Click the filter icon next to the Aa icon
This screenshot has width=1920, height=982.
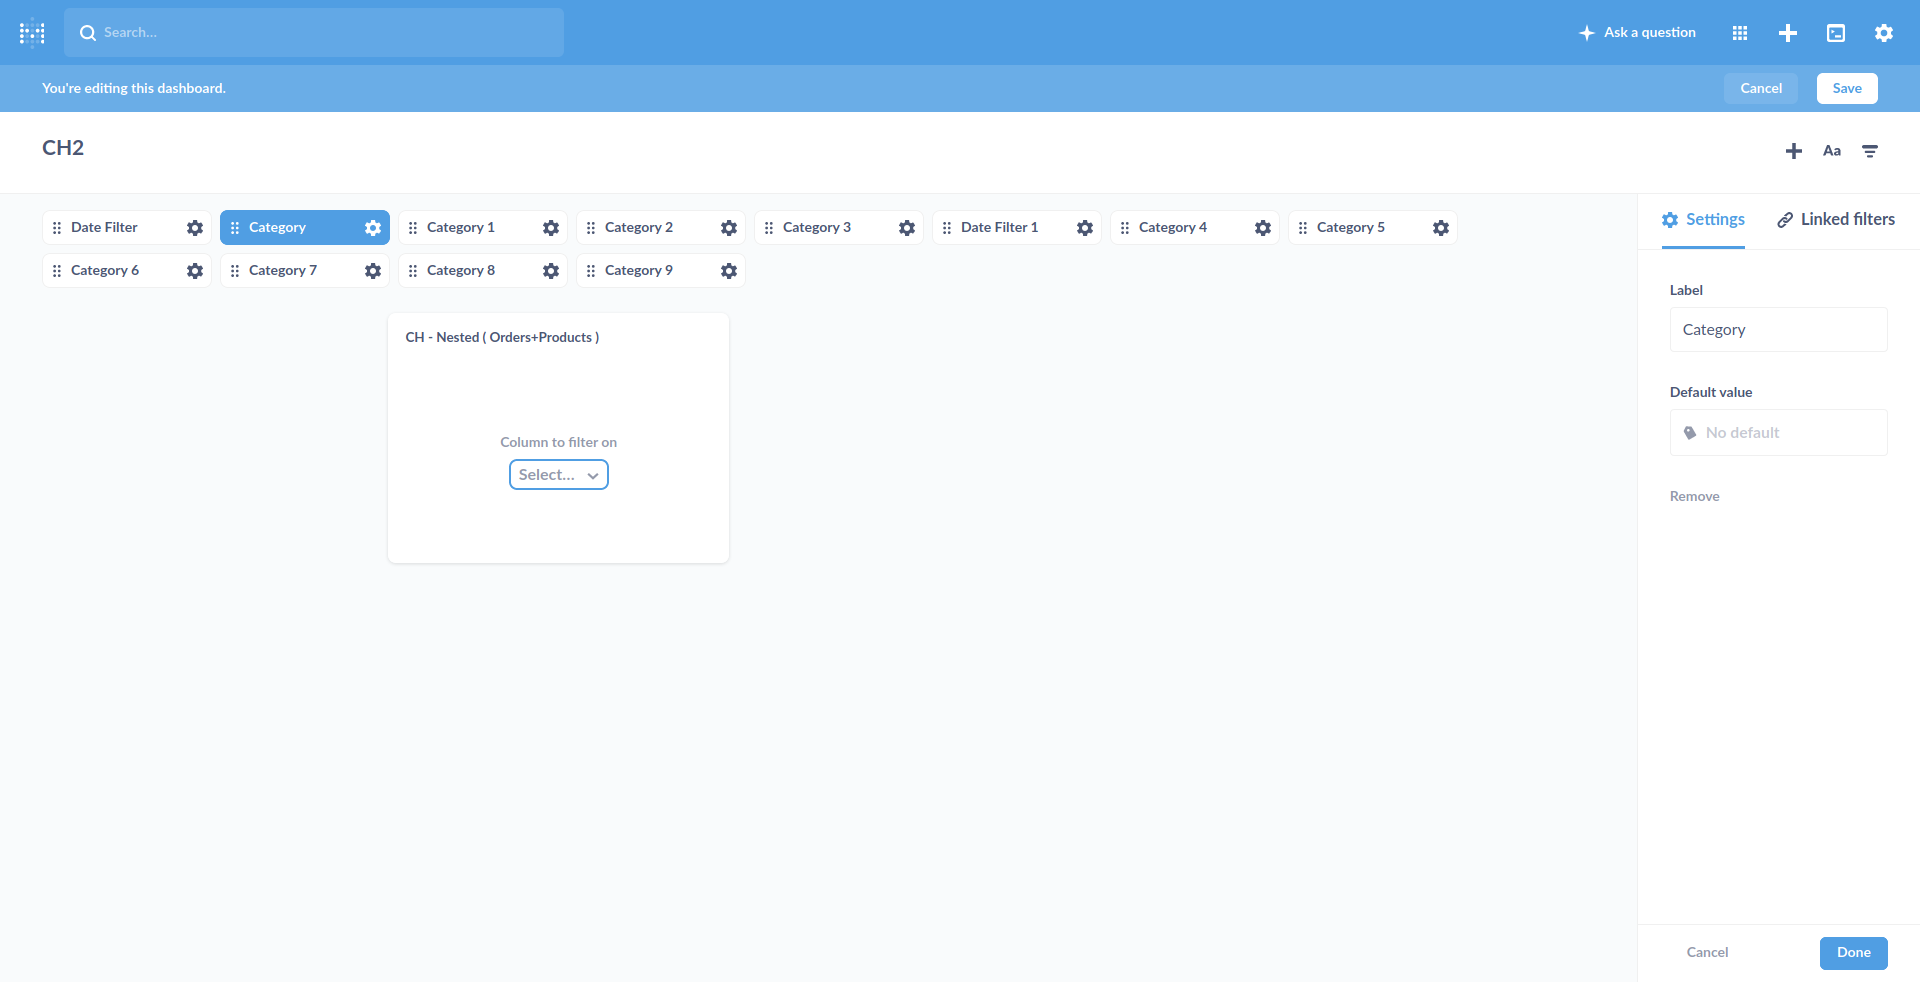point(1871,151)
